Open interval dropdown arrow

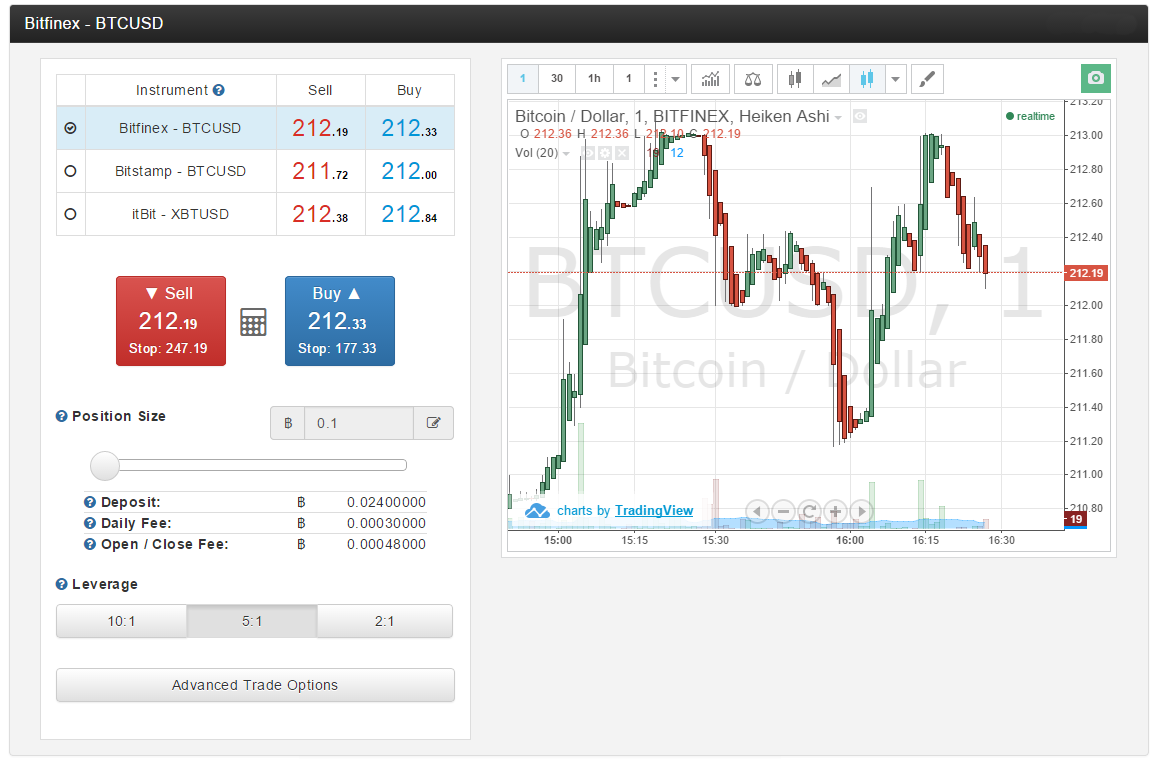point(675,79)
